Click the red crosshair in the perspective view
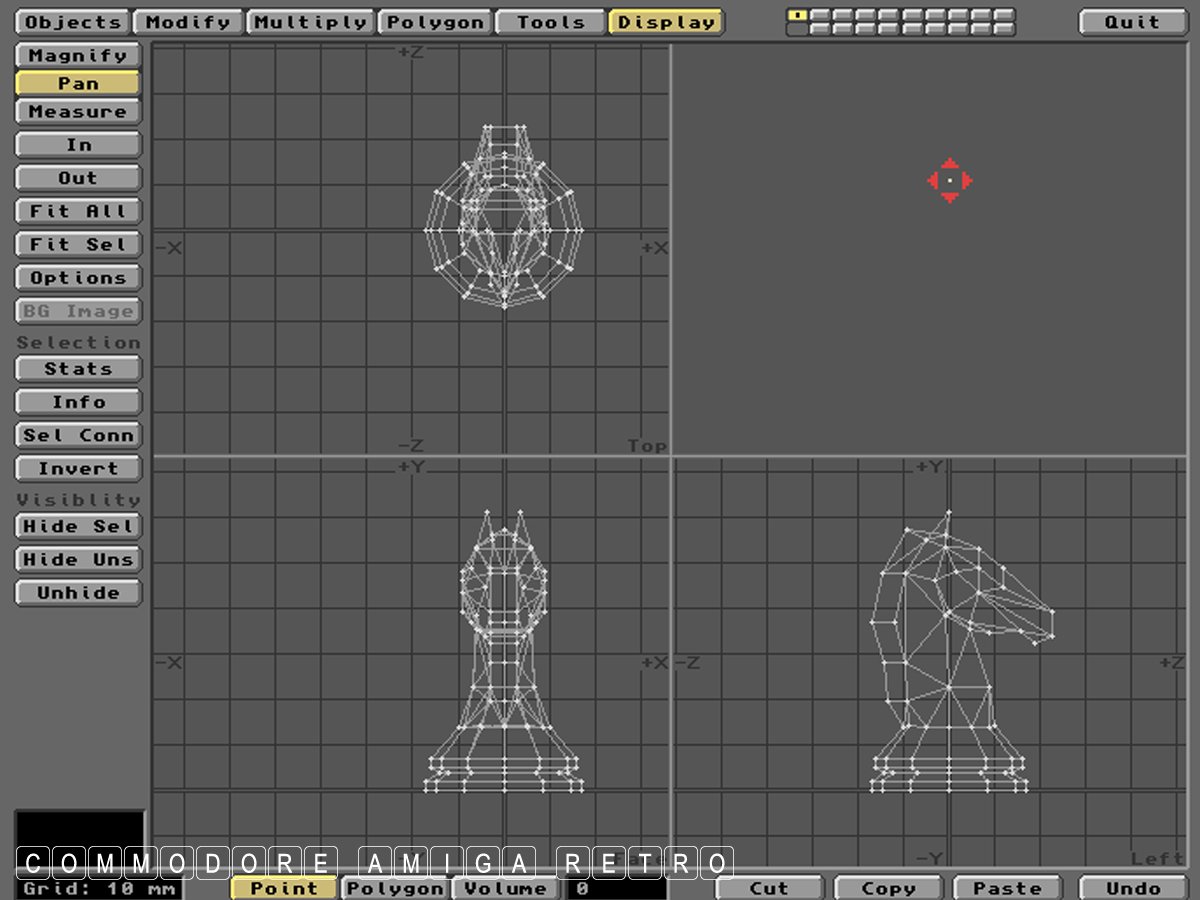 click(x=949, y=181)
